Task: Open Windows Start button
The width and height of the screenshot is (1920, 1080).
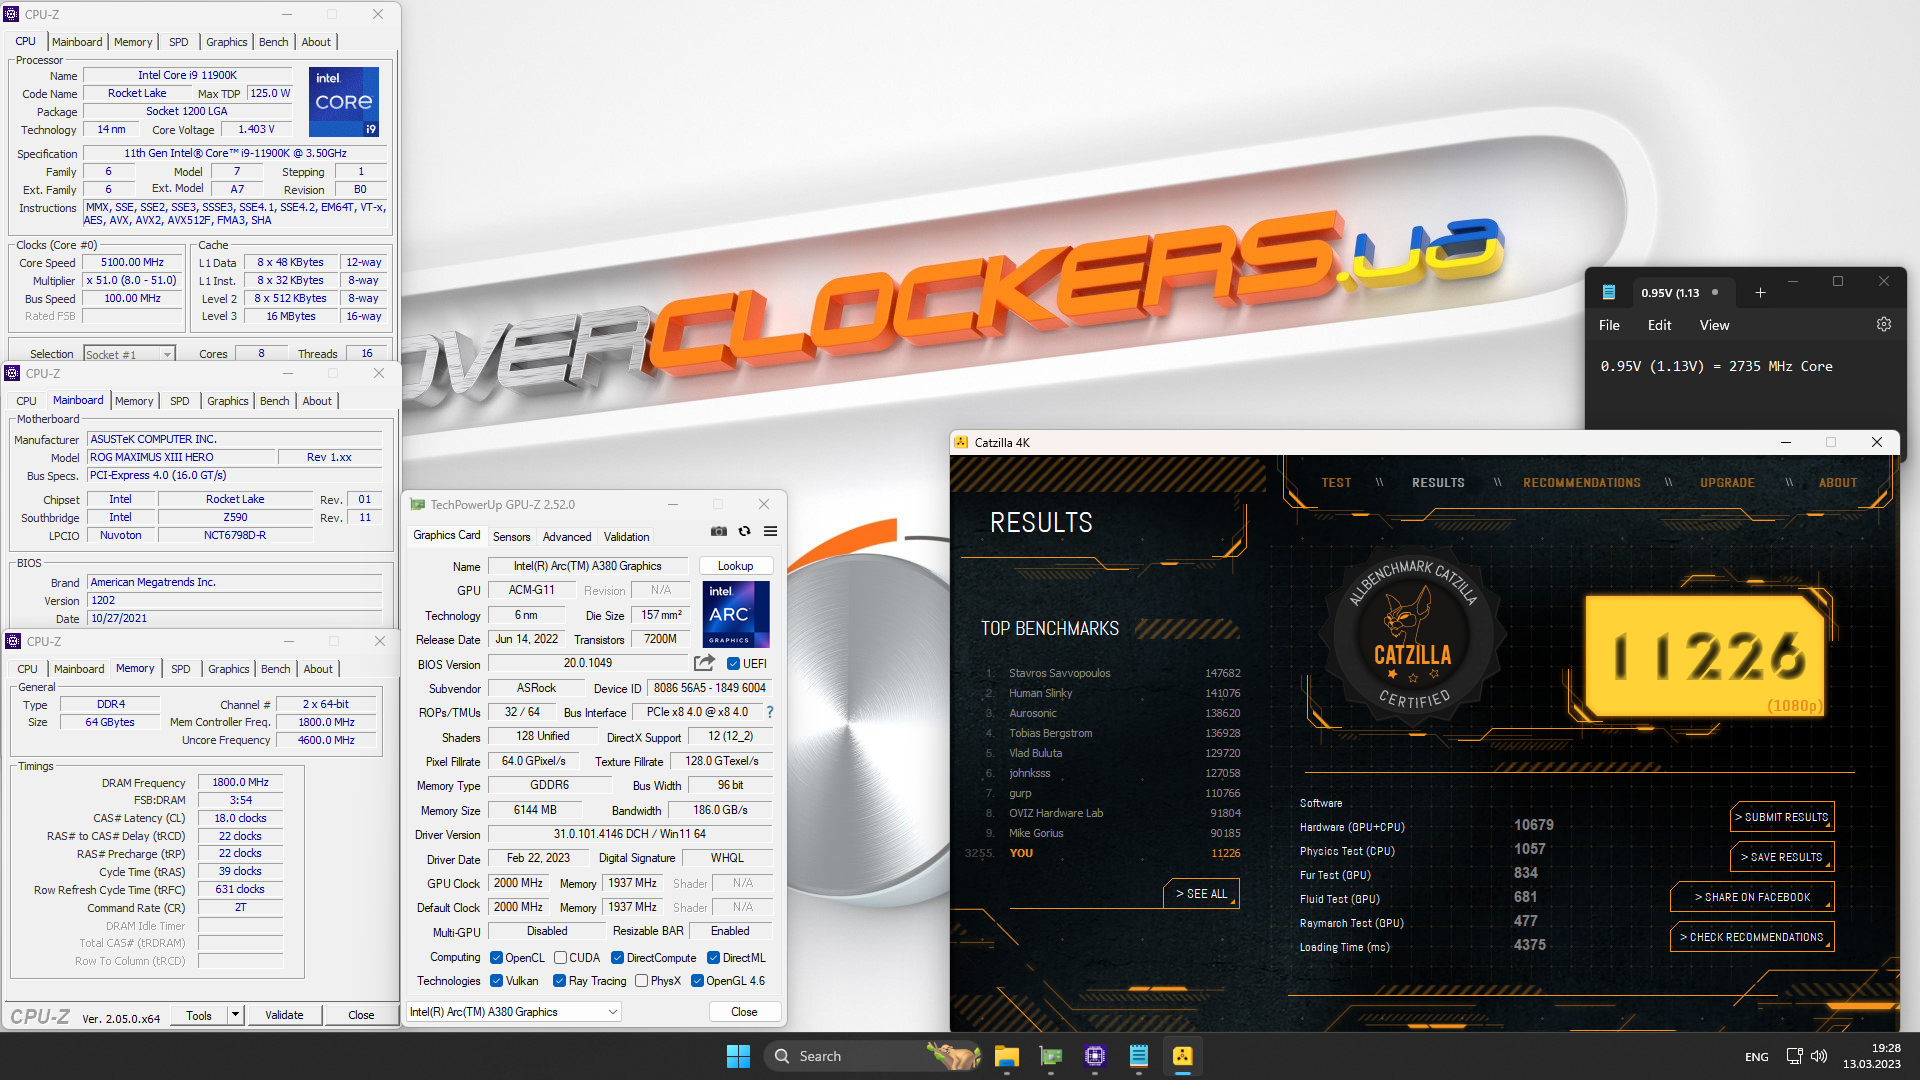Action: [738, 1056]
